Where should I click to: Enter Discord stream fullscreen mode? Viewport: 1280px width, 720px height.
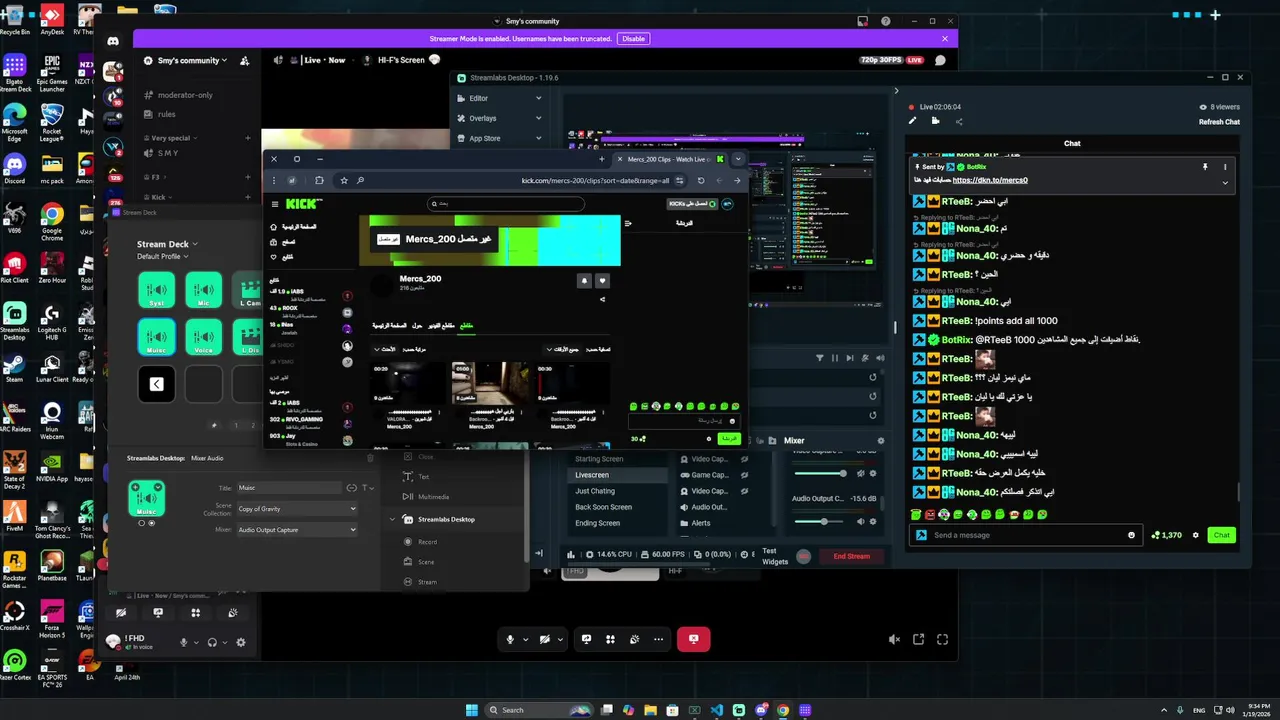pos(942,639)
